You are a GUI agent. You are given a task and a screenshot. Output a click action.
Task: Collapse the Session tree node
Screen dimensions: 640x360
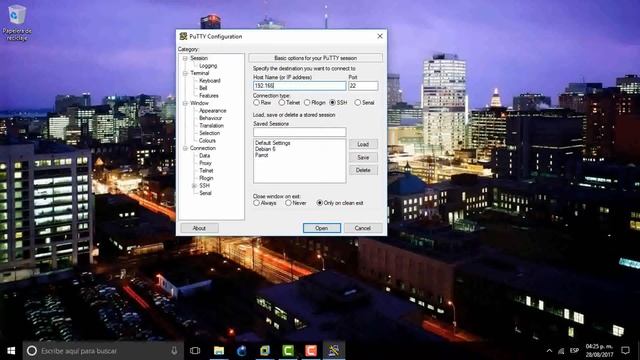pyautogui.click(x=185, y=58)
